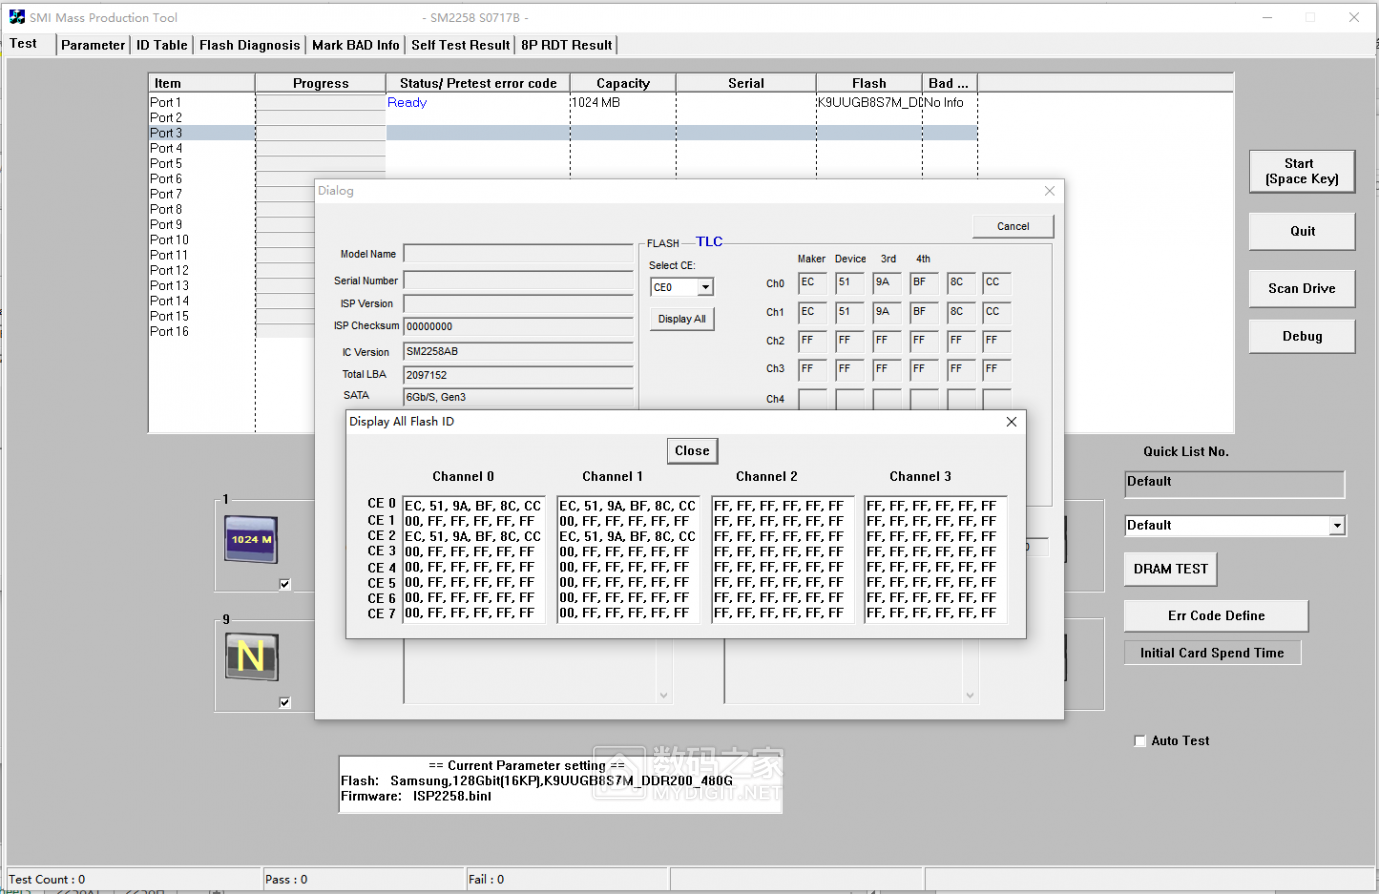Switch to the Parameter tab
The height and width of the screenshot is (894, 1379).
tap(93, 45)
